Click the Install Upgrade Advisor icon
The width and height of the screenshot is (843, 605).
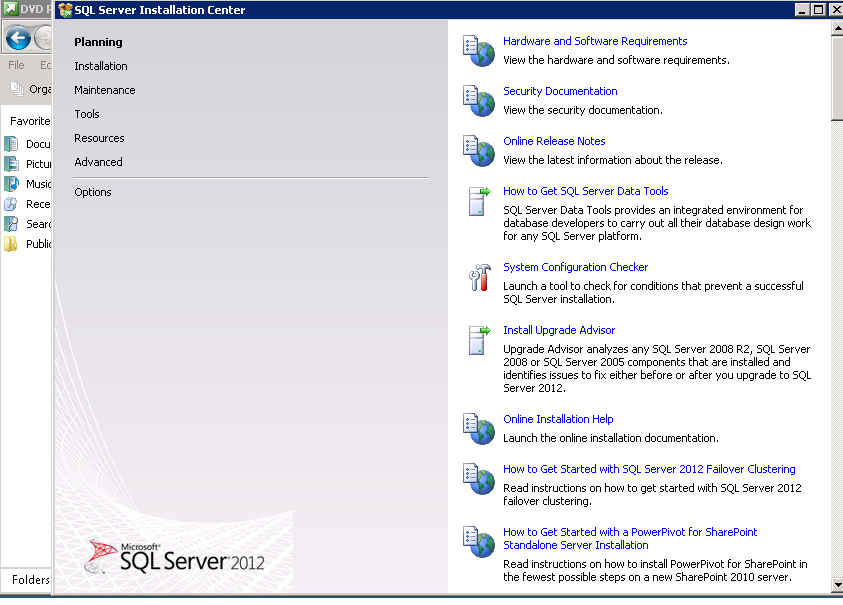pyautogui.click(x=480, y=340)
